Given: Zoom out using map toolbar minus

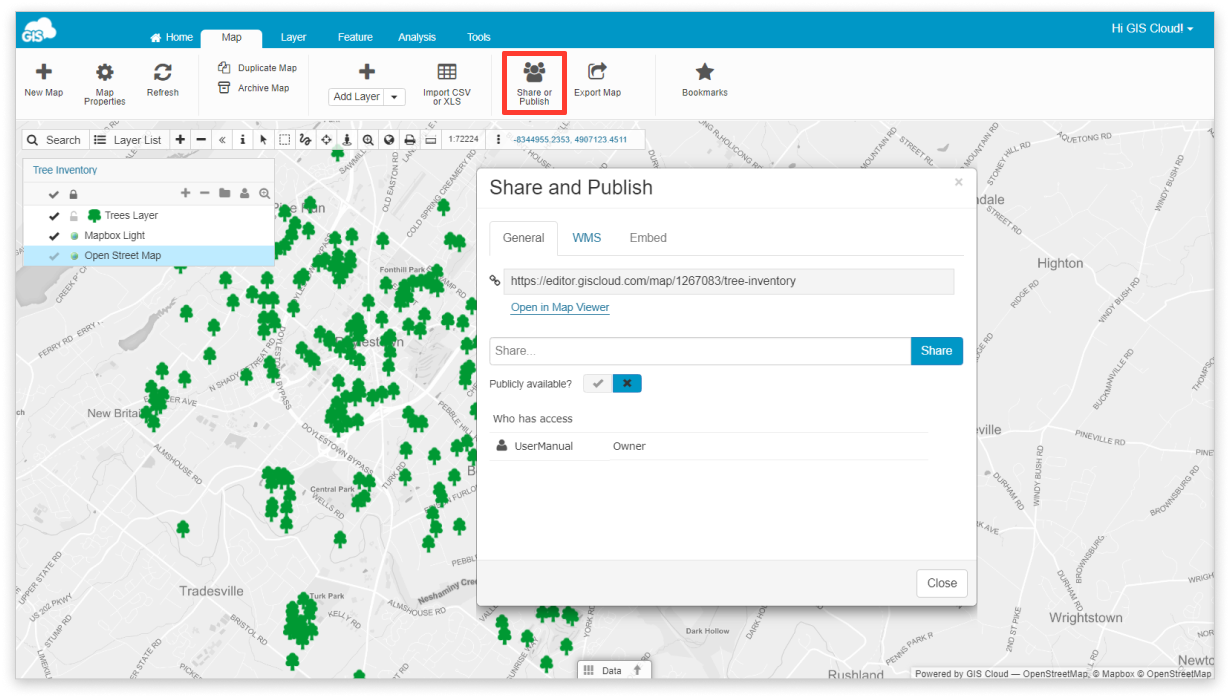Looking at the screenshot, I should coord(201,140).
